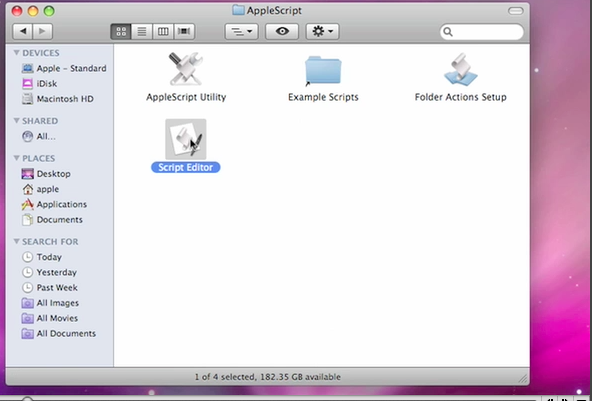
Task: Open the AppleScript Utility icon
Action: click(186, 69)
